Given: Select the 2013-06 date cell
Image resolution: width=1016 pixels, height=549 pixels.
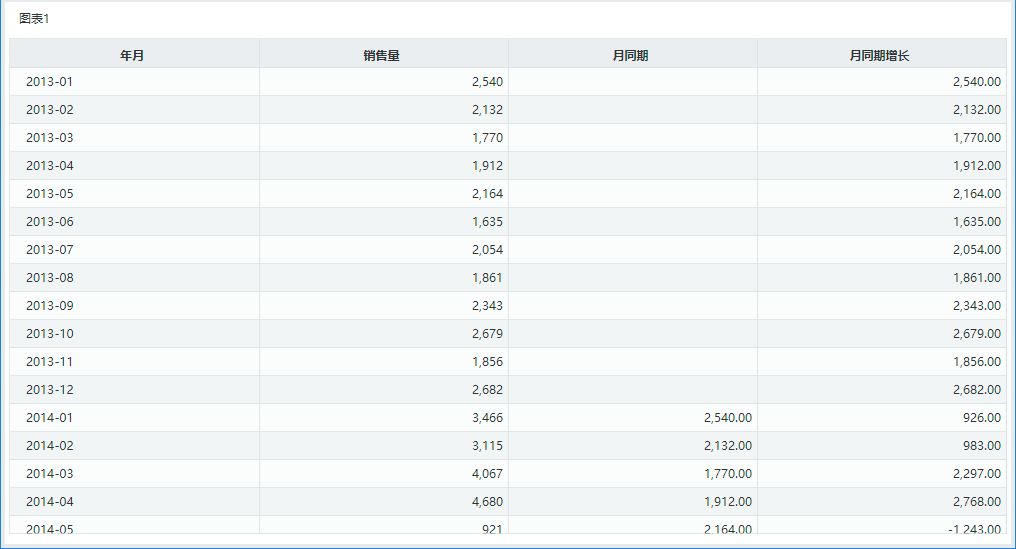Looking at the screenshot, I should tap(134, 222).
